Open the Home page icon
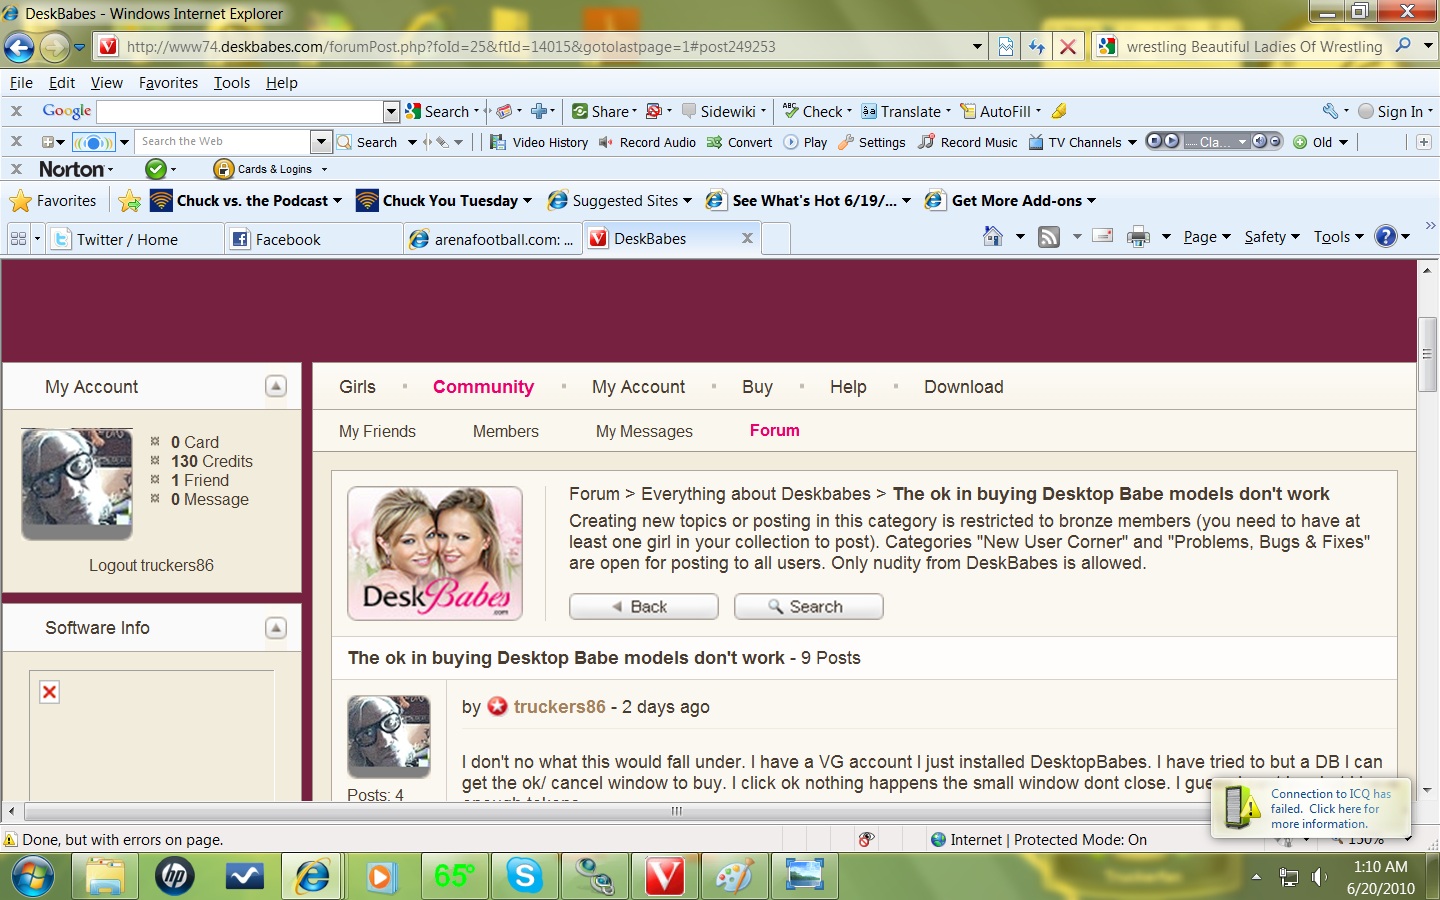 [992, 237]
